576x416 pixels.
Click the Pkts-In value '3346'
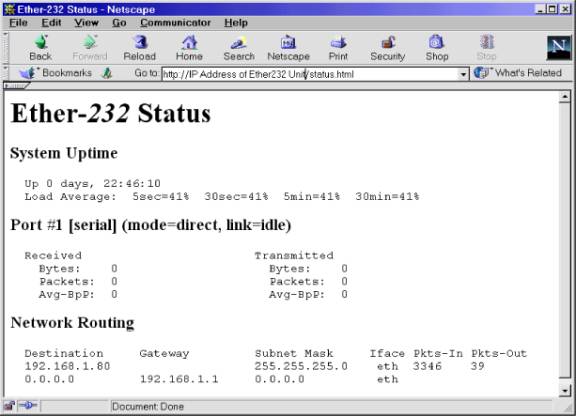[x=427, y=366]
